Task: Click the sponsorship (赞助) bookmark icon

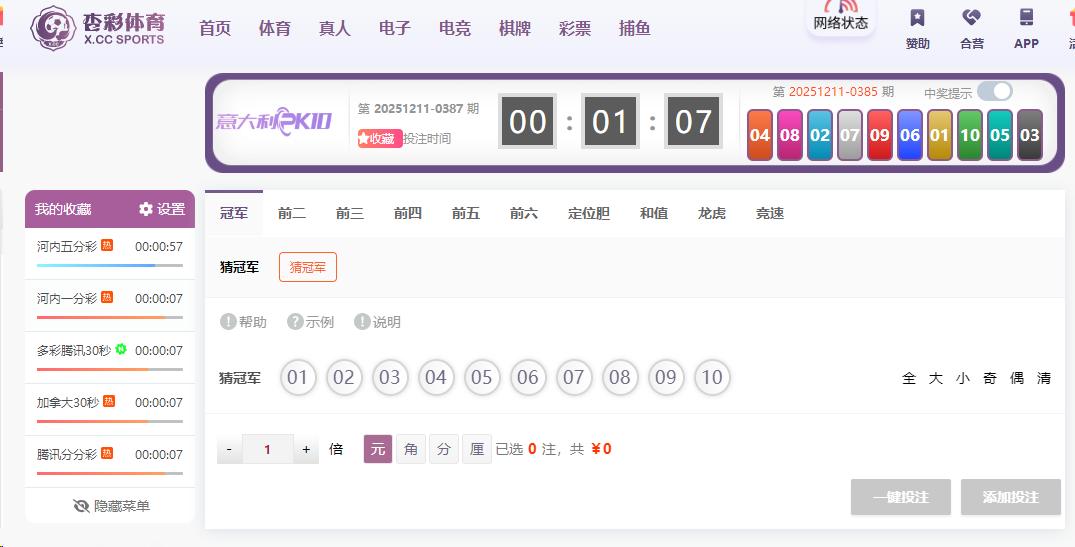Action: [x=917, y=18]
